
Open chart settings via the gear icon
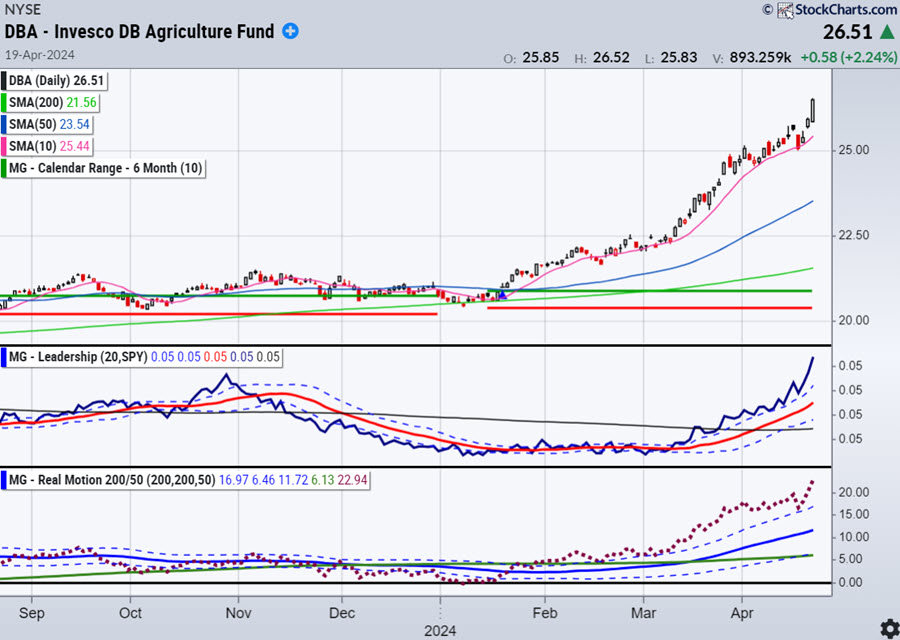tap(886, 627)
